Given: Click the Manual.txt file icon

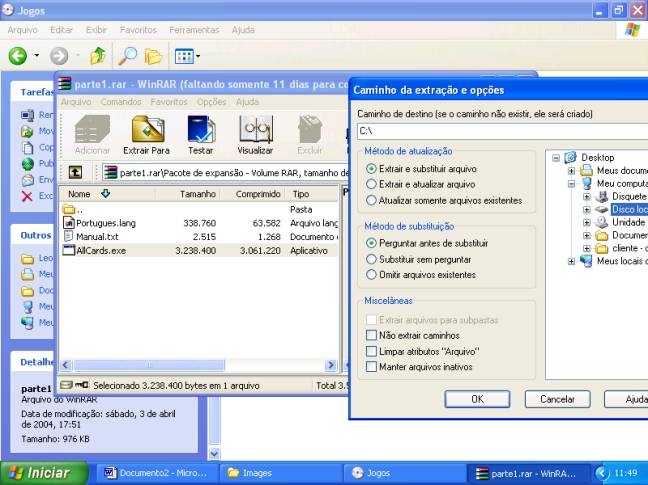Looking at the screenshot, I should point(69,236).
